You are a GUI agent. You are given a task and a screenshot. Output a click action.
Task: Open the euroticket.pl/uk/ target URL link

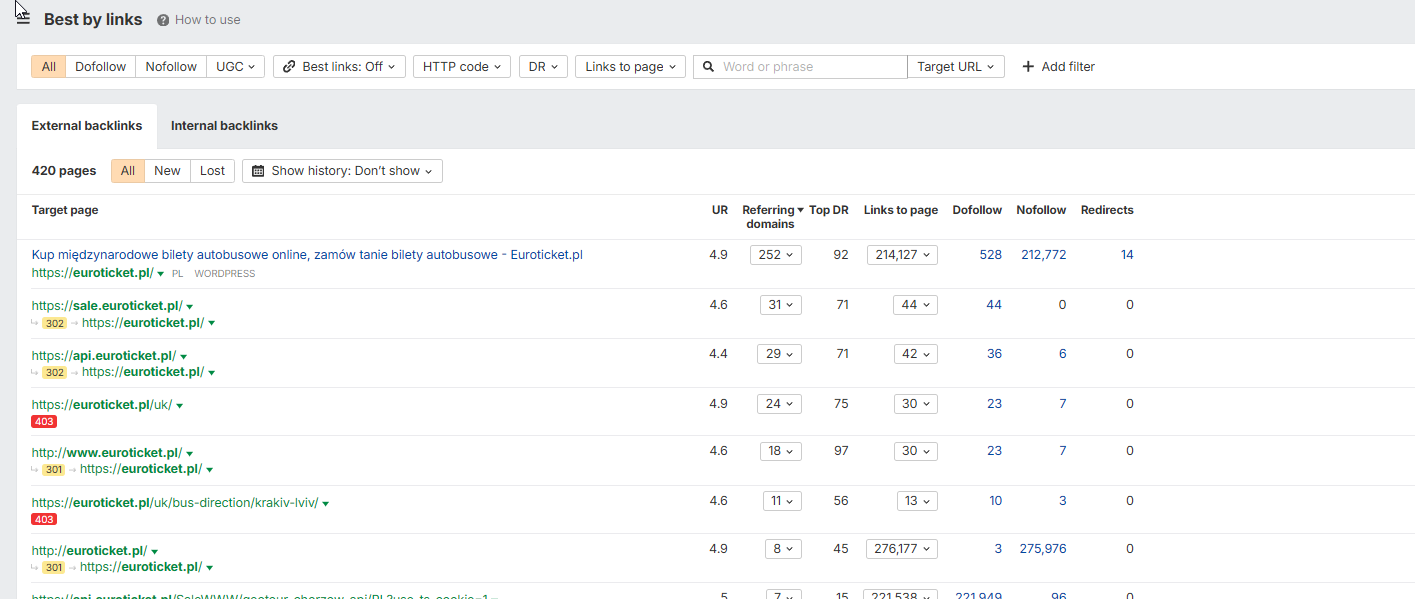tap(102, 404)
